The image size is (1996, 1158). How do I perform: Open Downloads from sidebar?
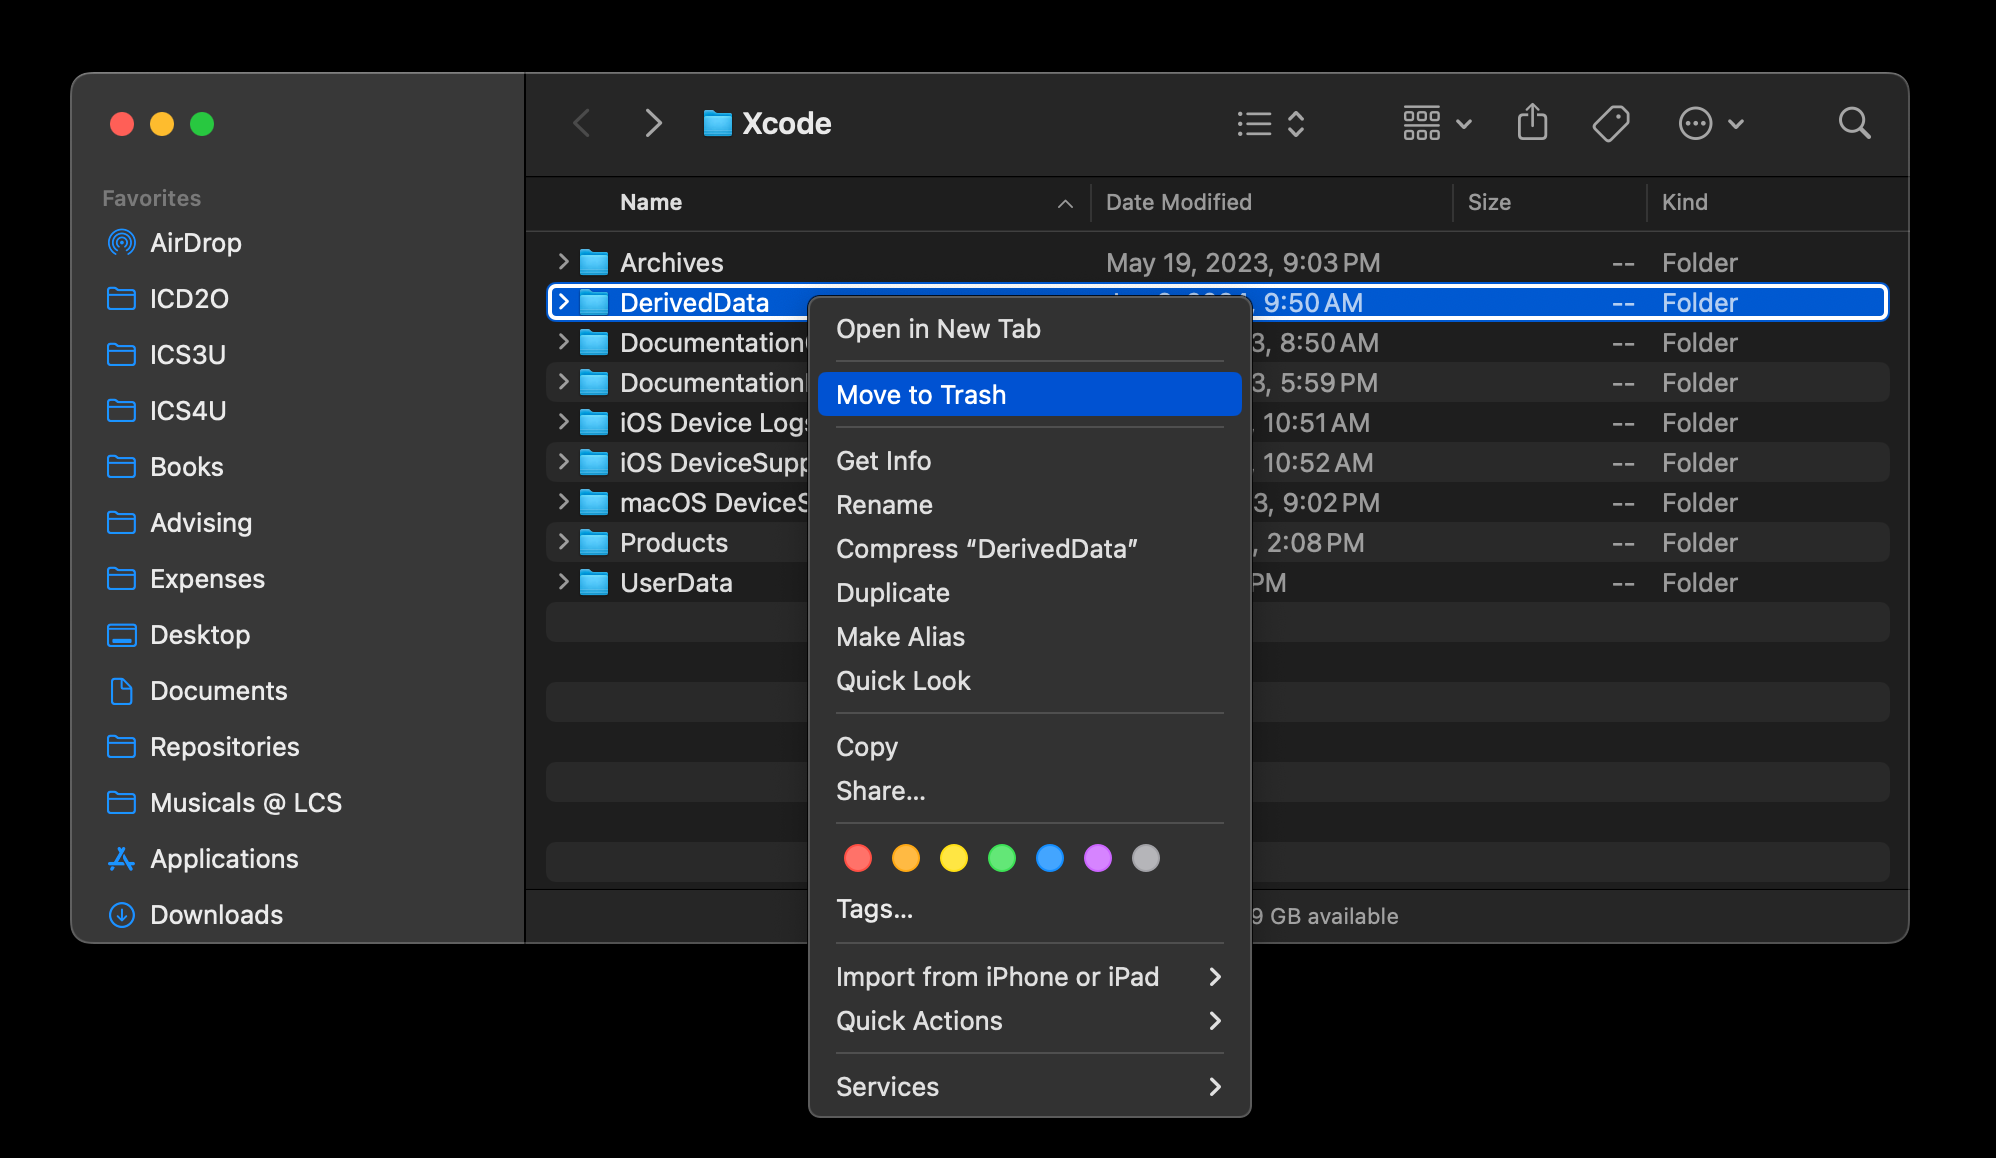tap(216, 915)
